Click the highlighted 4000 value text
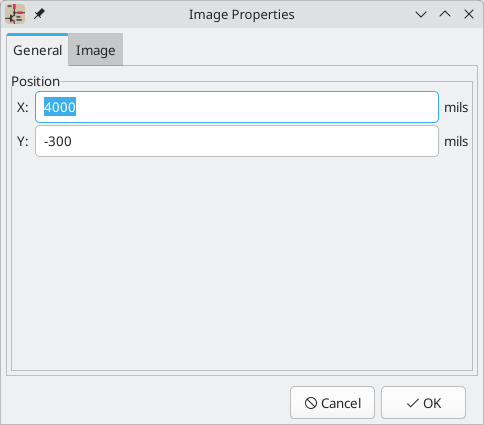This screenshot has width=484, height=425. coord(60,107)
